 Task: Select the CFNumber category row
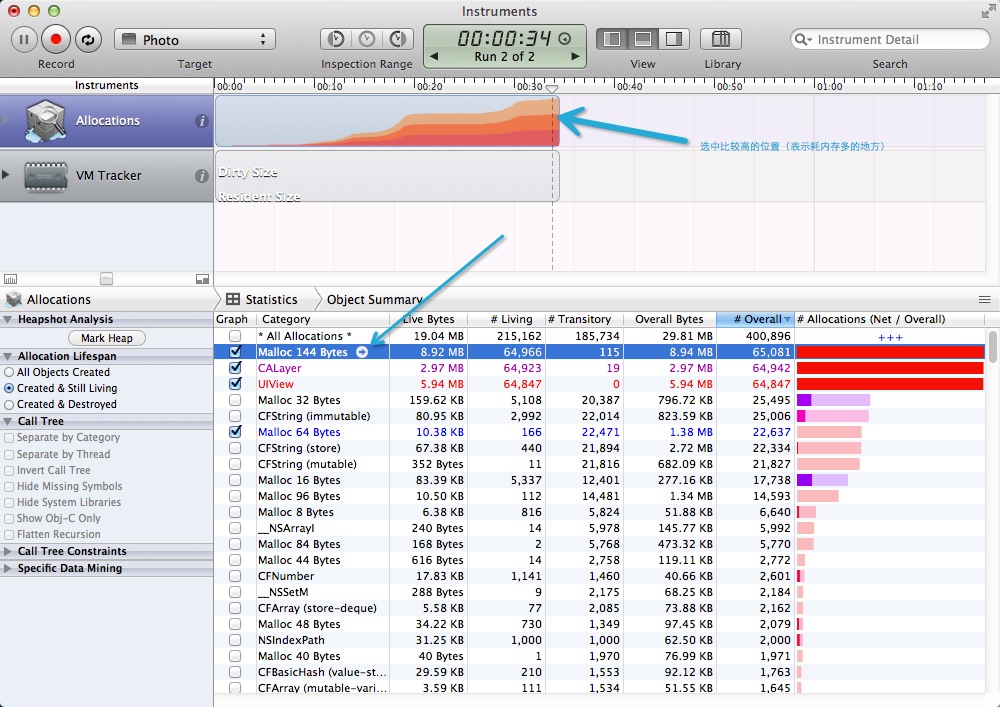point(599,576)
